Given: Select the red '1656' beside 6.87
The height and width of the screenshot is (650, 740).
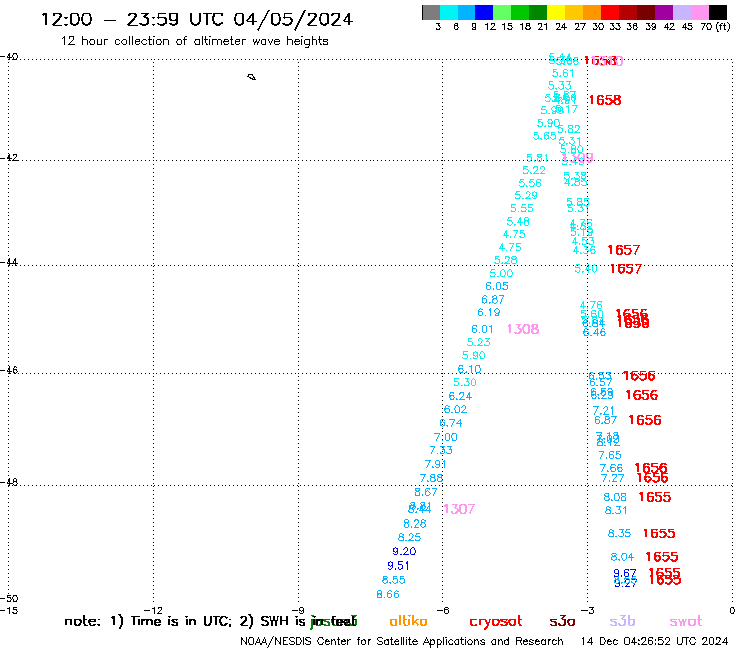Looking at the screenshot, I should coord(645,420).
